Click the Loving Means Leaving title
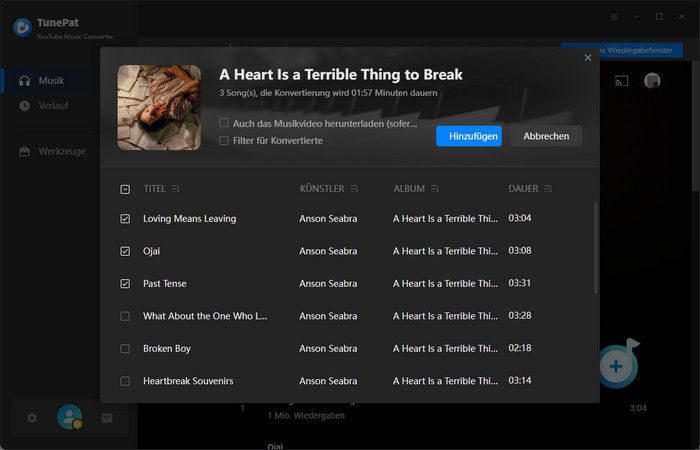The height and width of the screenshot is (450, 700). [189, 219]
